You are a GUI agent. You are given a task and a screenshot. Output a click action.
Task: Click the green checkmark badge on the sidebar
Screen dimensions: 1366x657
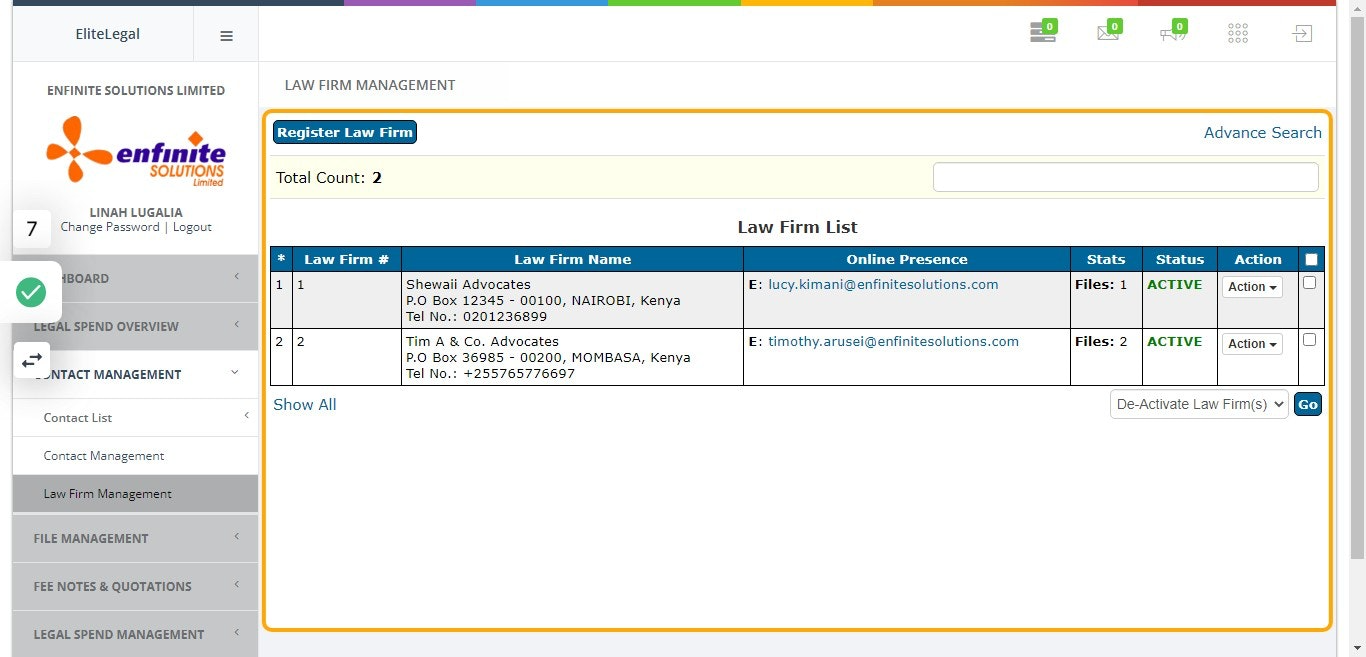point(31,292)
